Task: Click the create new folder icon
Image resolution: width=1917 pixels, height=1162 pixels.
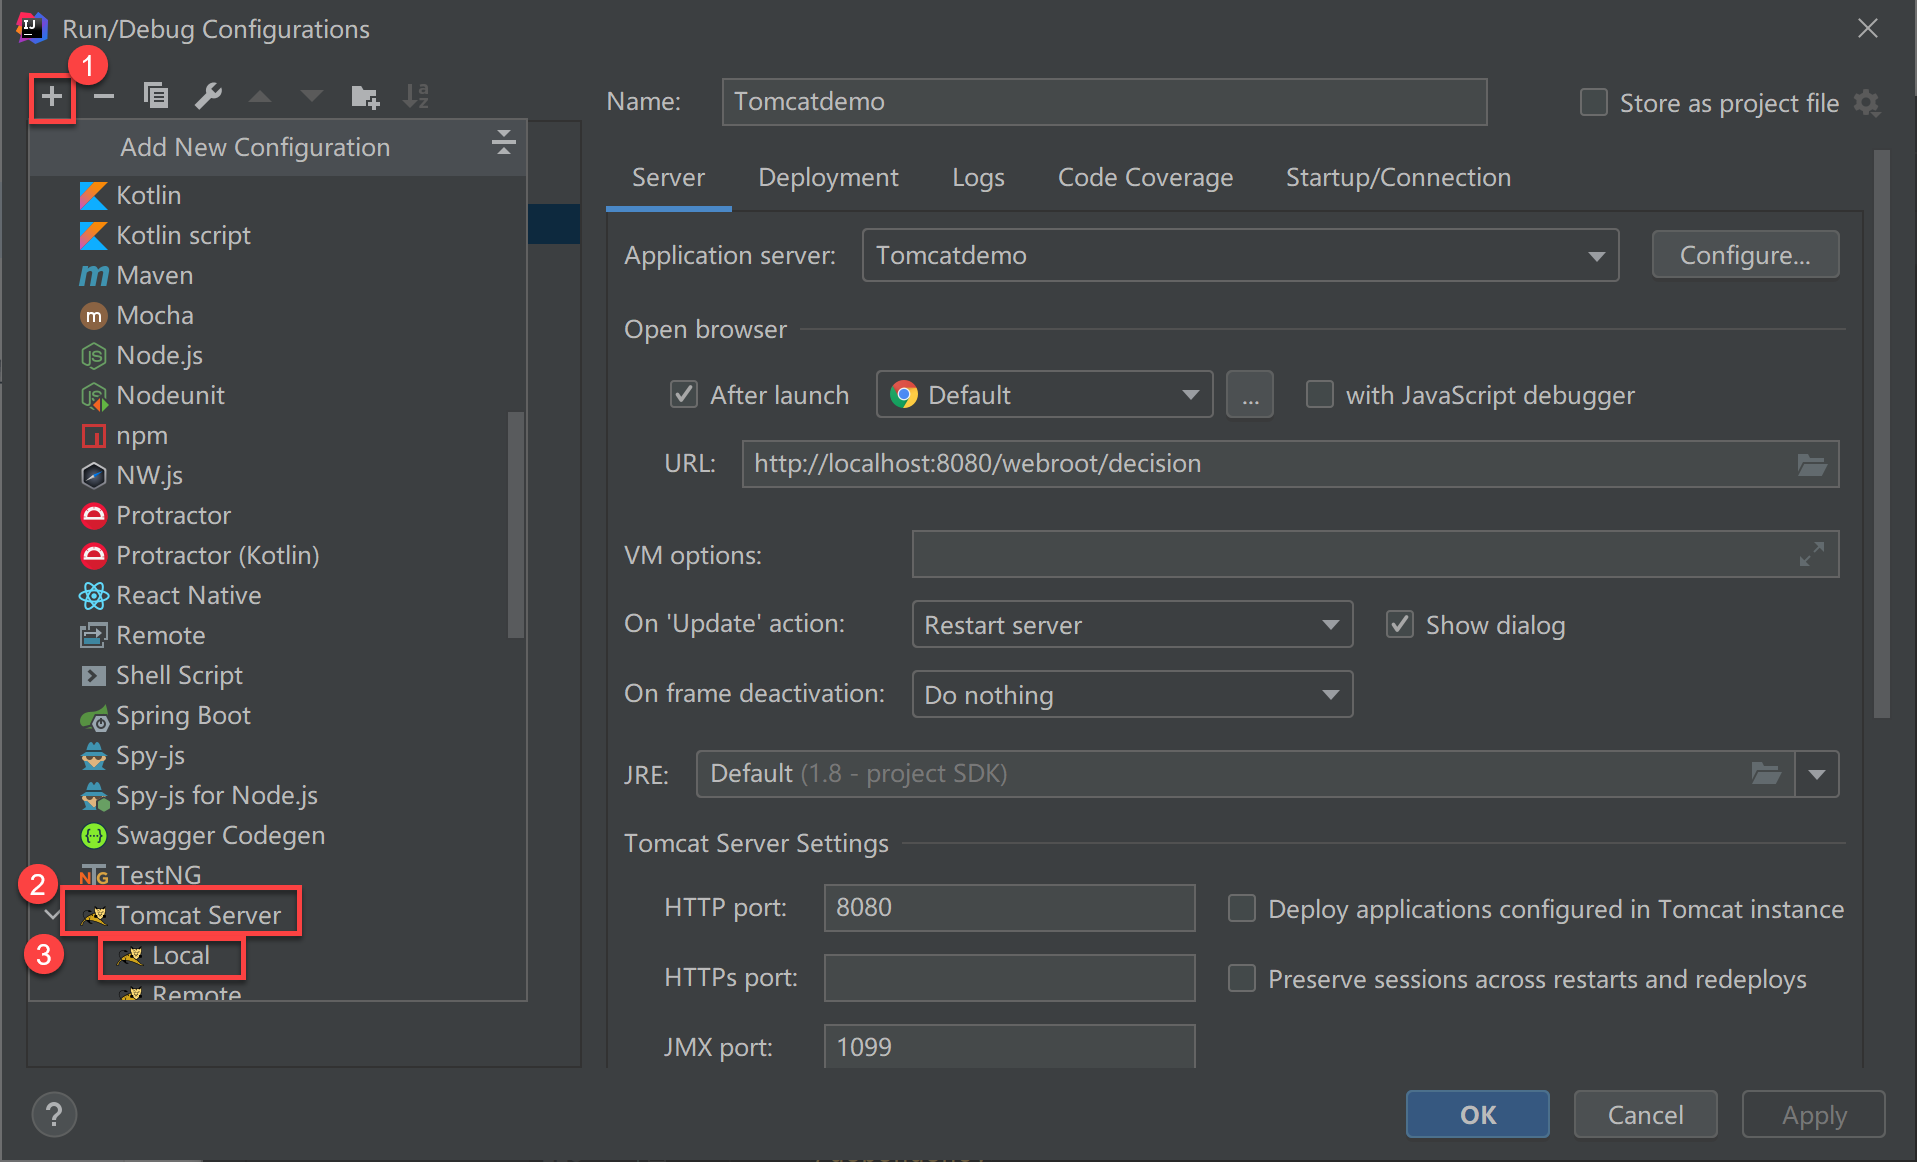Action: [x=365, y=97]
